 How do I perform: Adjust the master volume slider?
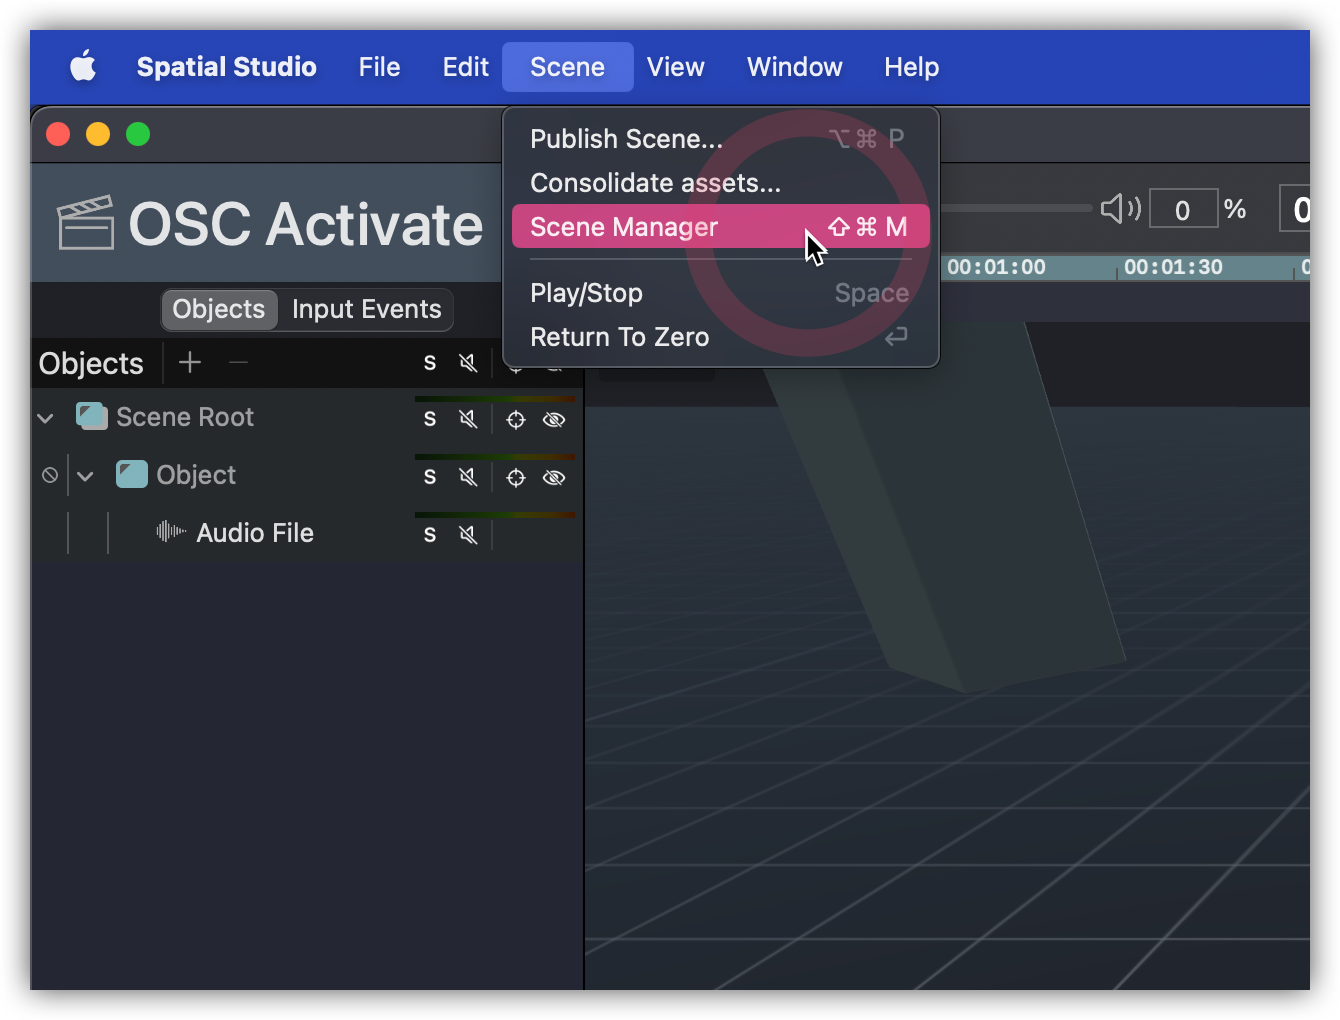pyautogui.click(x=1015, y=208)
